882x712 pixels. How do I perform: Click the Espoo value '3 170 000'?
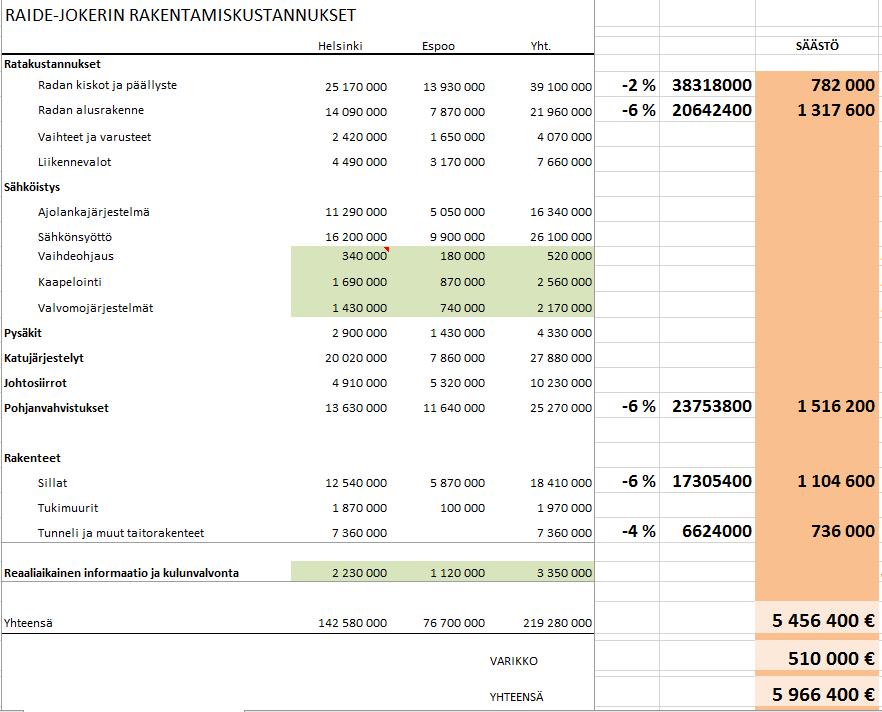[x=457, y=162]
